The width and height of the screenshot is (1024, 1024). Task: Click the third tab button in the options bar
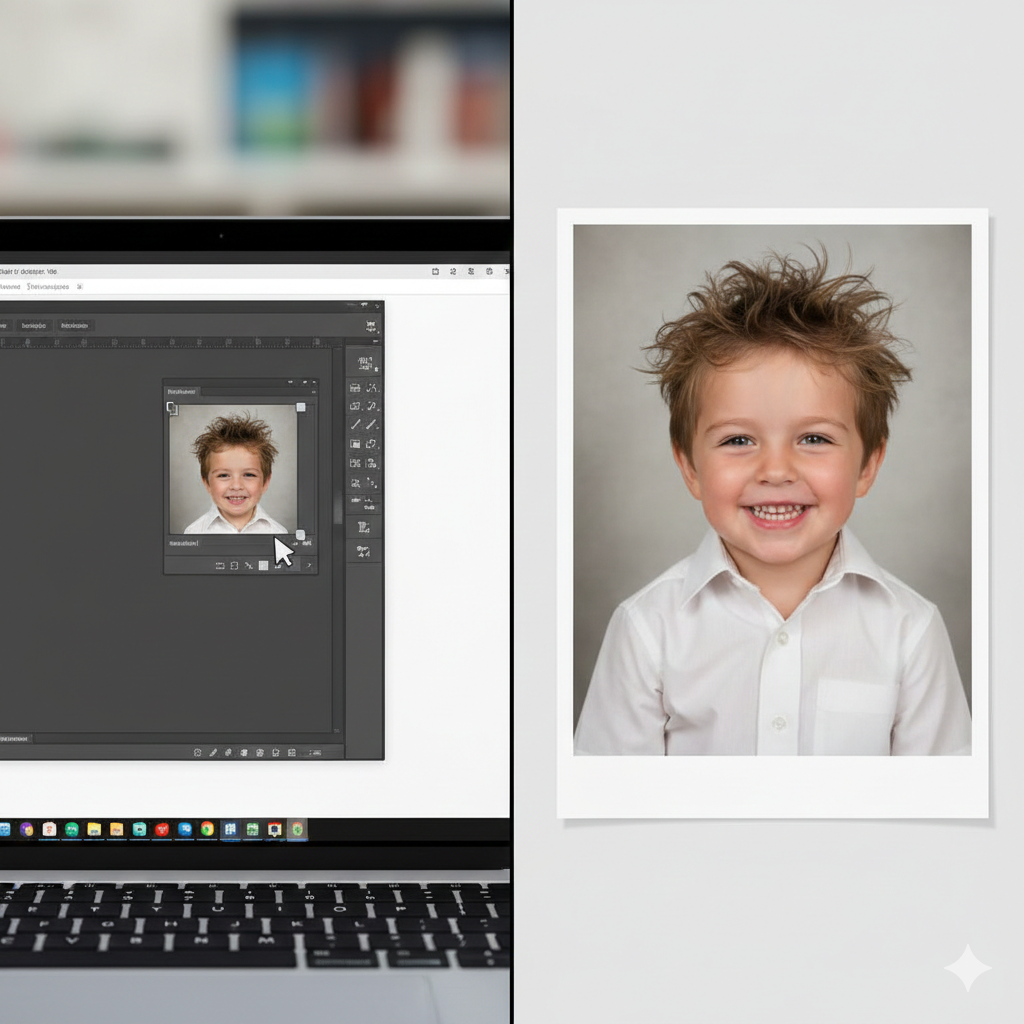[74, 326]
